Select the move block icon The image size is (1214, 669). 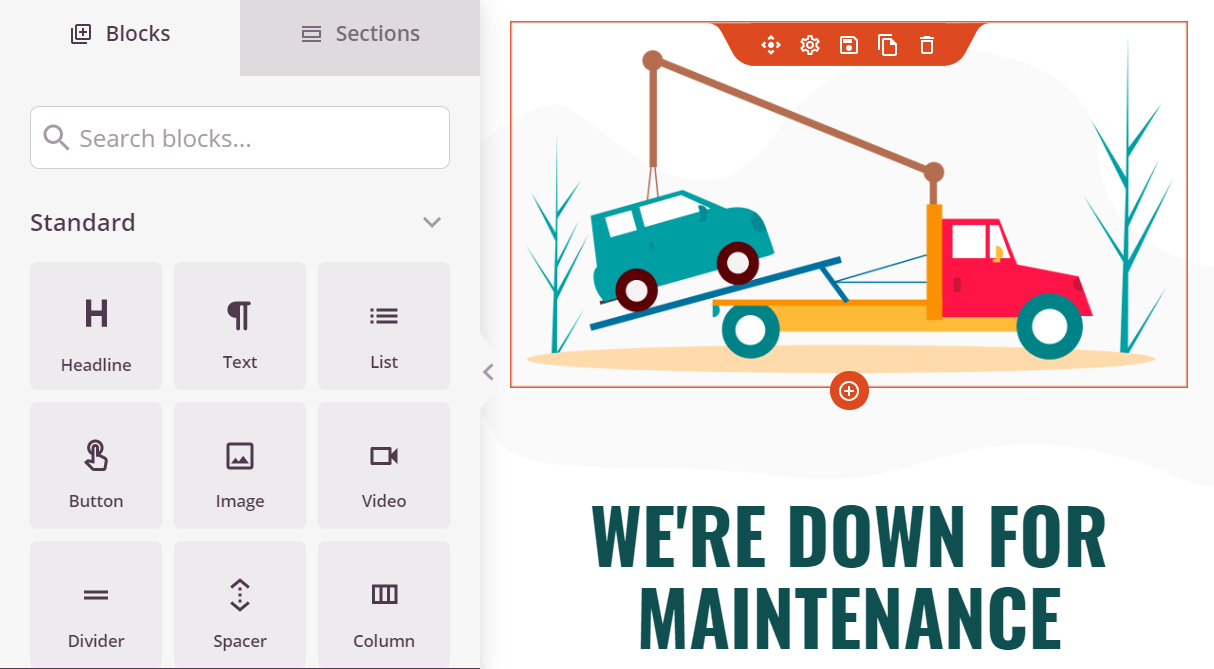coord(770,45)
